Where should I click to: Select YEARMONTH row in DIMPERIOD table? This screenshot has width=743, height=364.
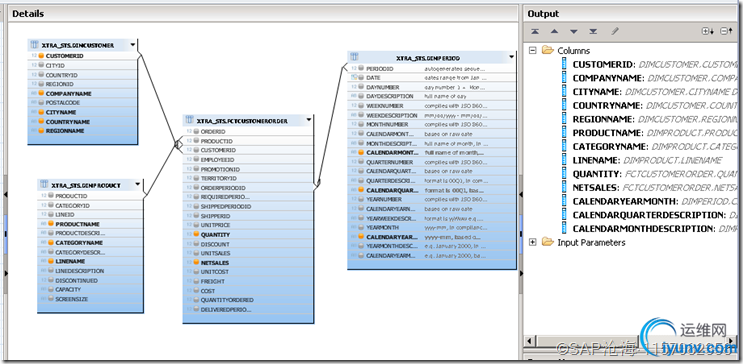(432, 228)
